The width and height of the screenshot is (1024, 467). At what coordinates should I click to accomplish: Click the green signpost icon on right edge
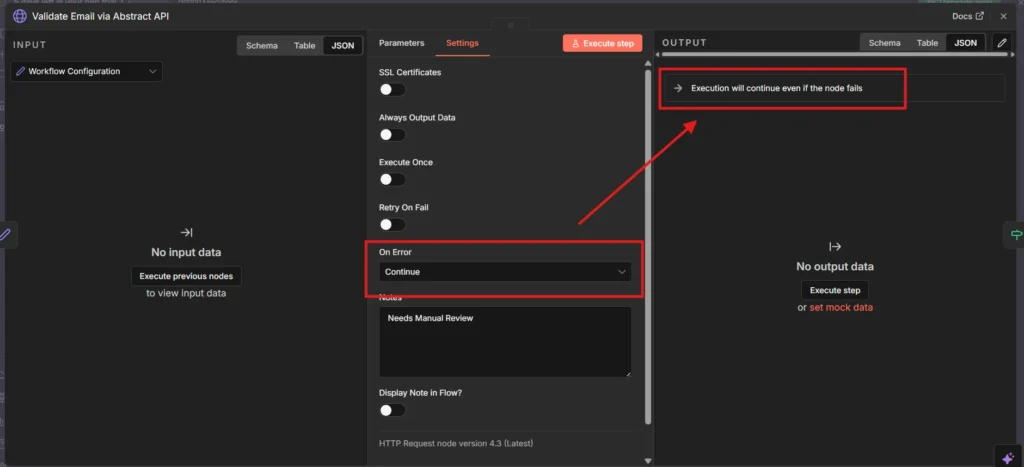click(x=1016, y=234)
